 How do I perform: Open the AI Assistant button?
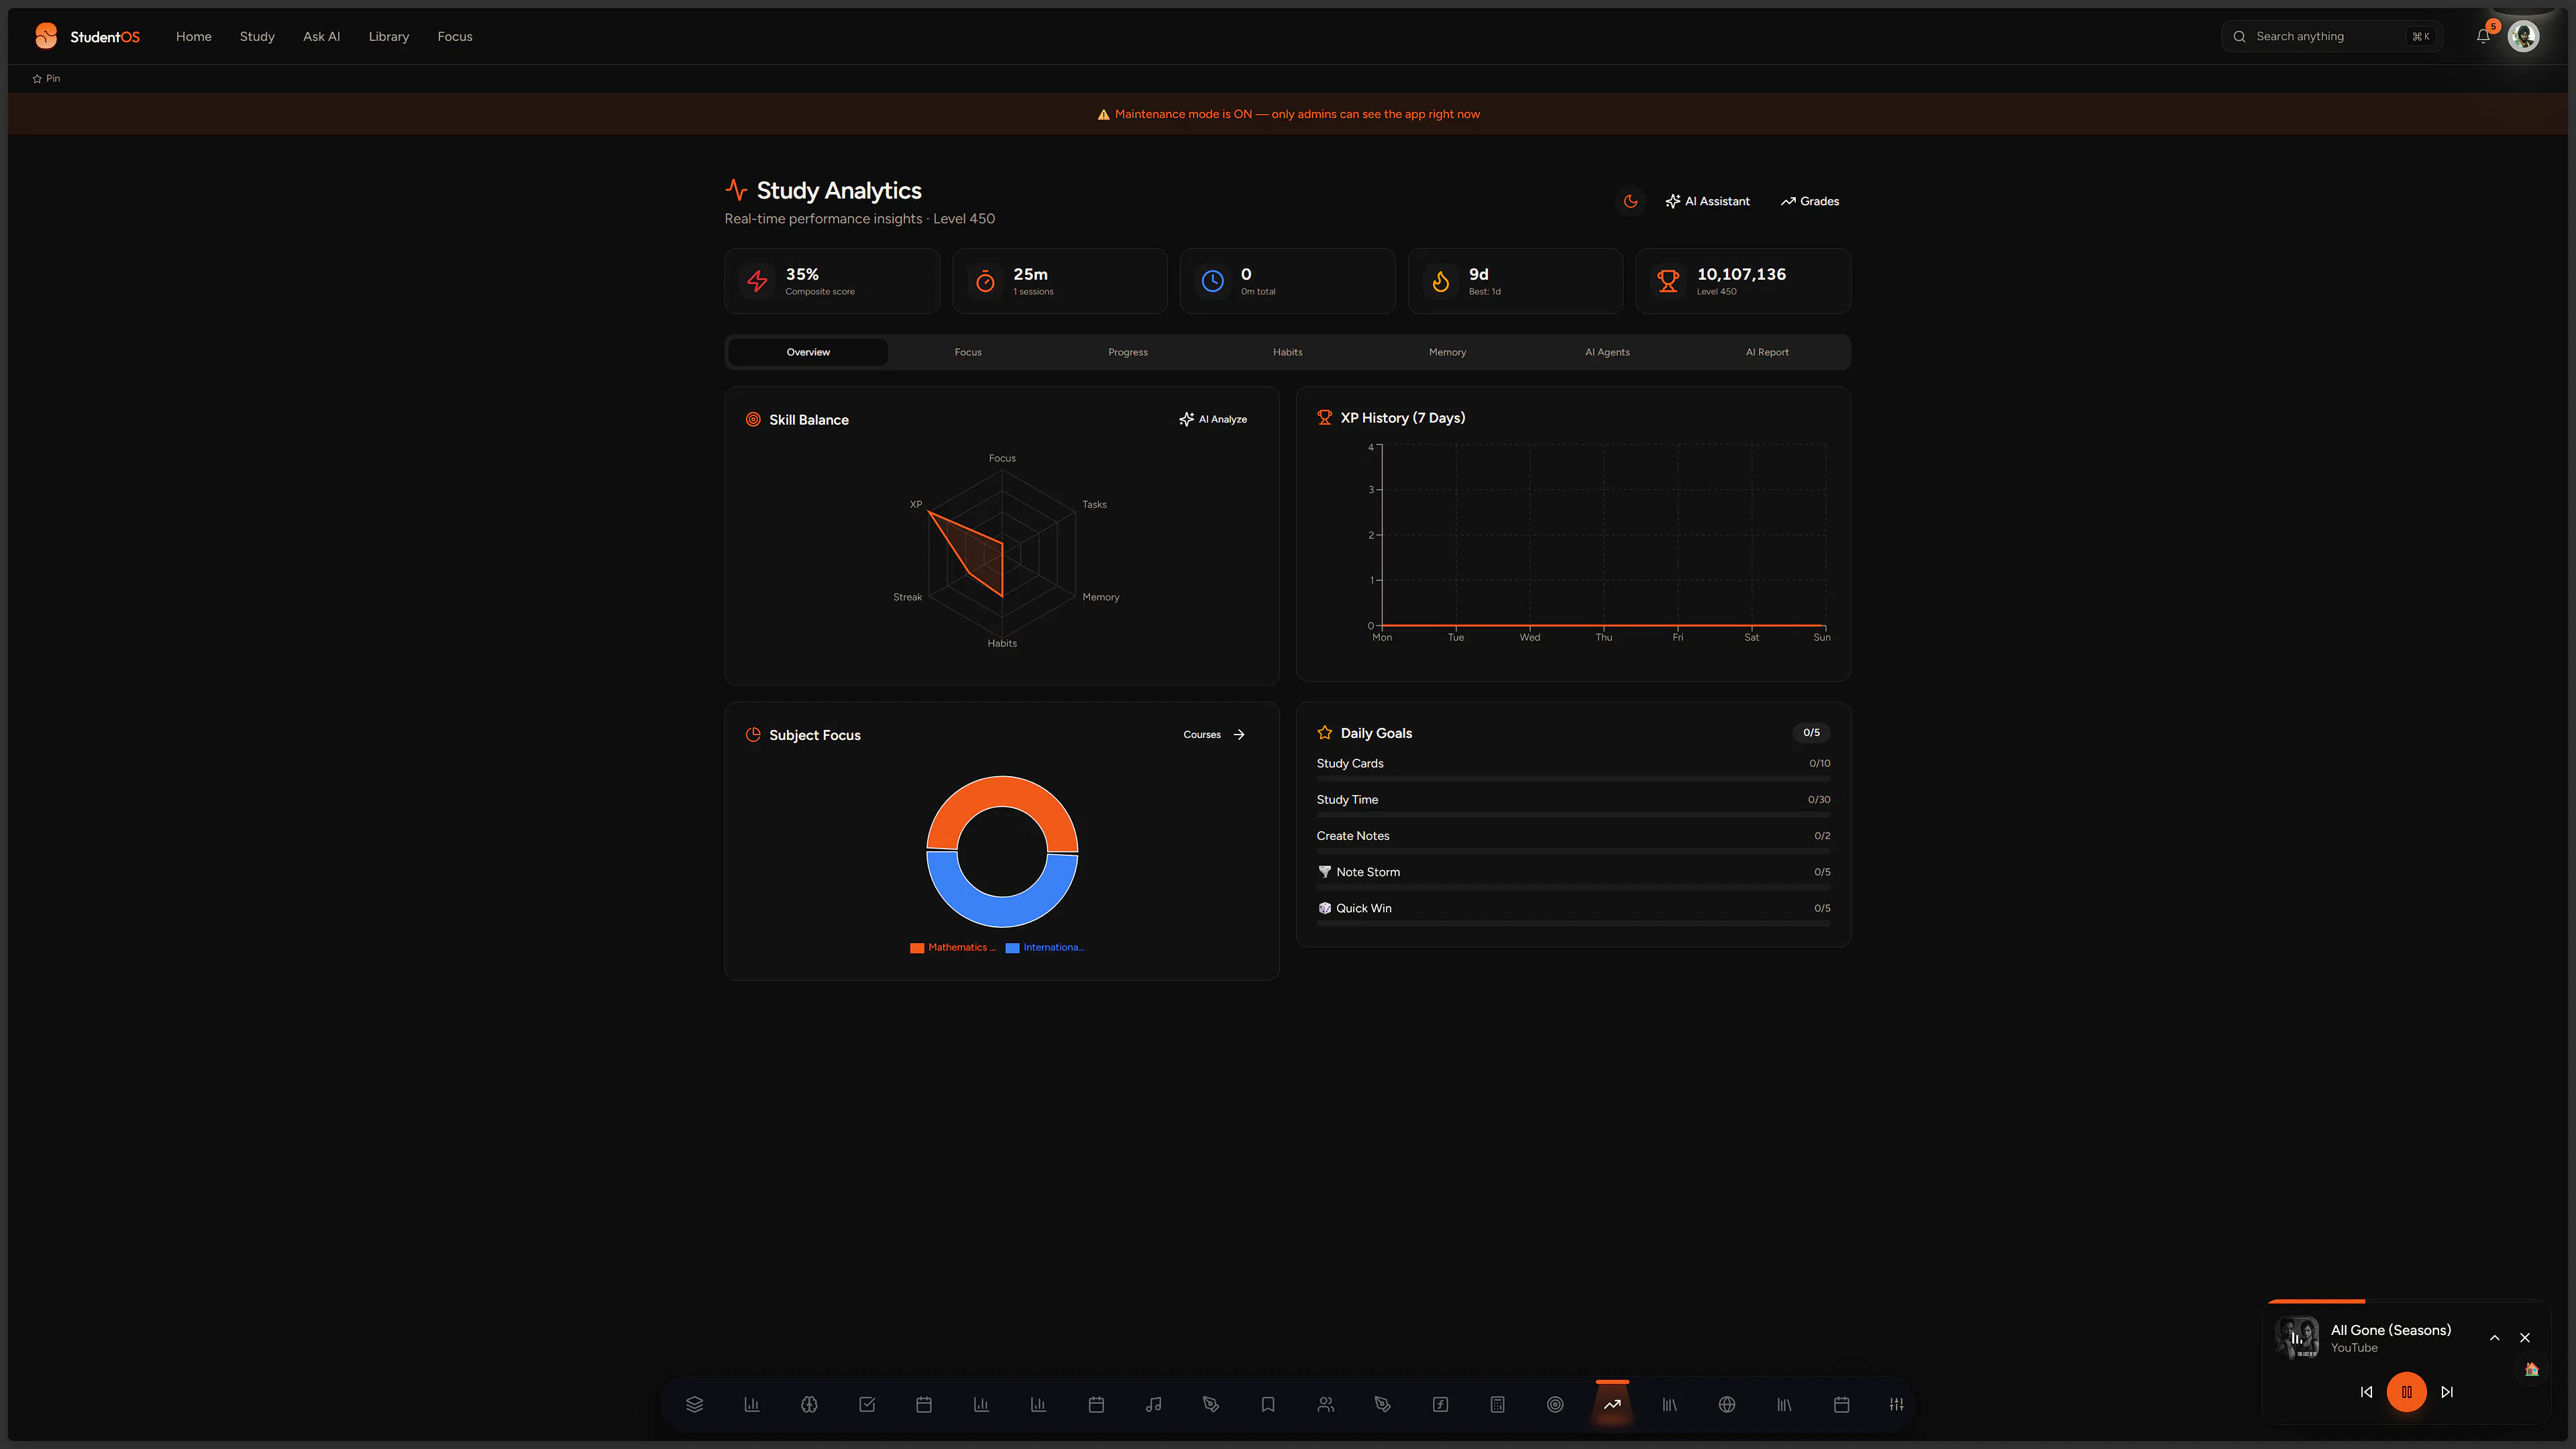pos(1707,201)
